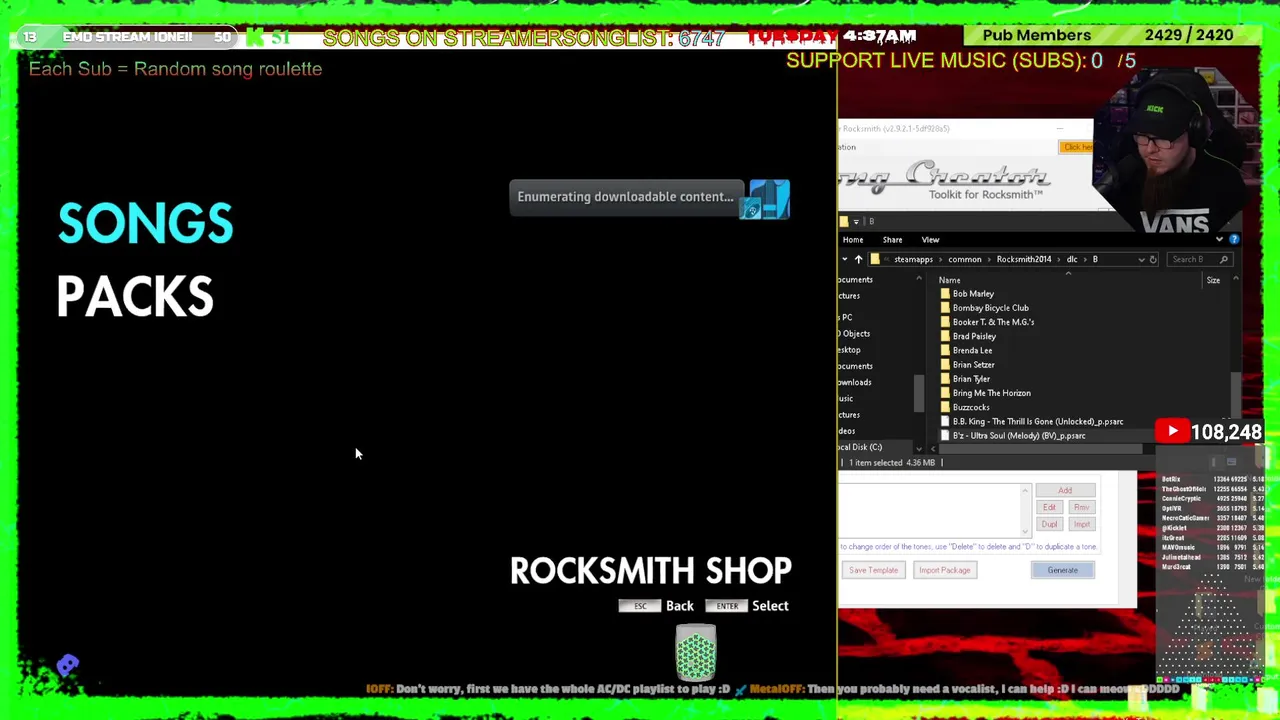Click steamapps in the address breadcrumb
The height and width of the screenshot is (720, 1280).
pos(913,260)
